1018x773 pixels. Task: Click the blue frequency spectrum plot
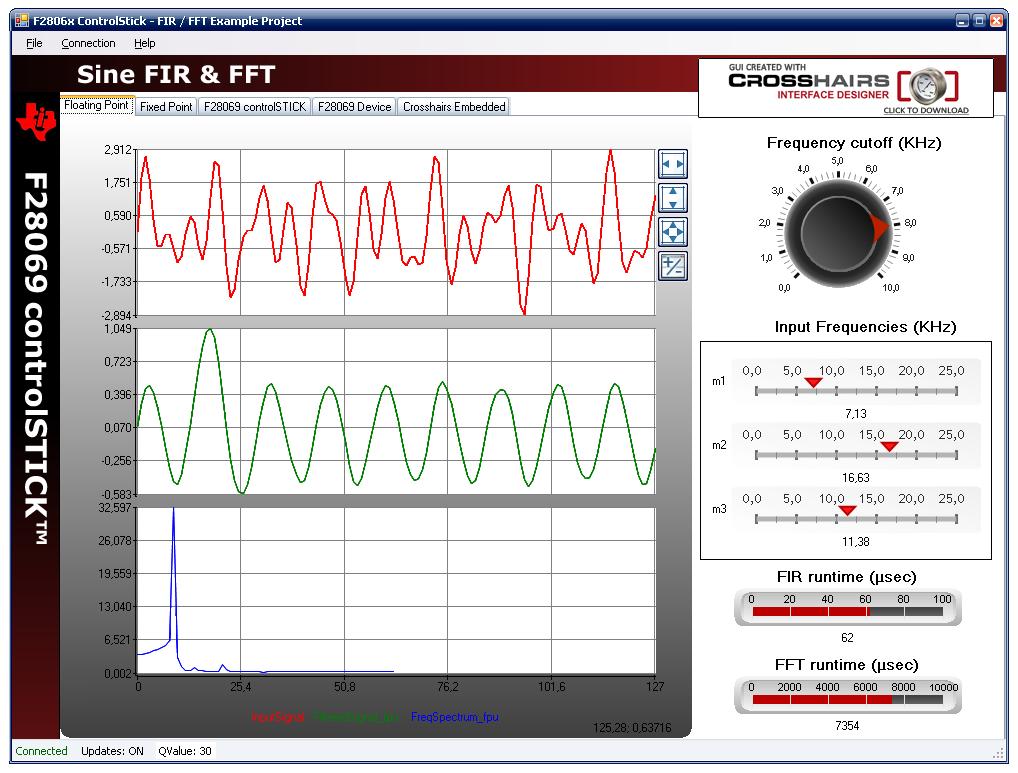[x=396, y=591]
